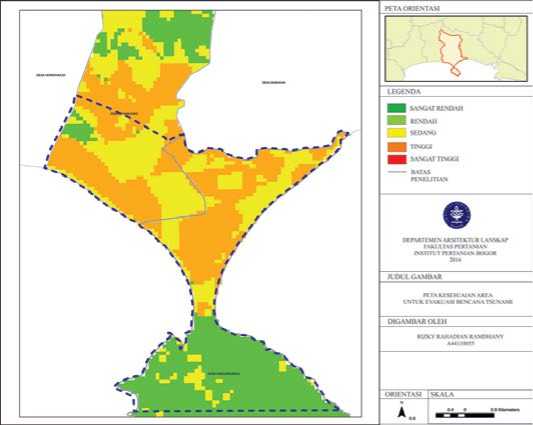The width and height of the screenshot is (533, 425).
Task: Click the Orientasi section label
Action: click(403, 394)
